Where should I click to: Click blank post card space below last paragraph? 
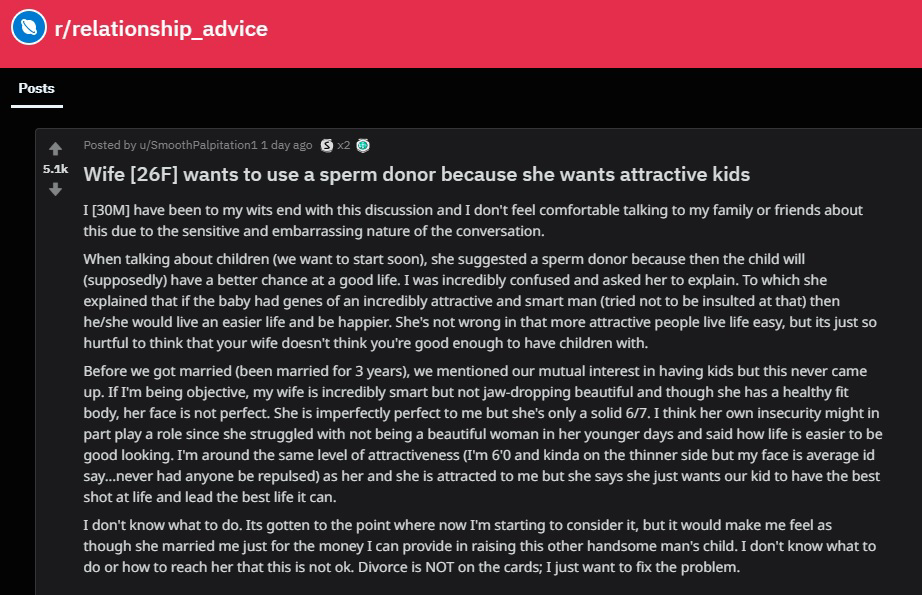pyautogui.click(x=470, y=586)
